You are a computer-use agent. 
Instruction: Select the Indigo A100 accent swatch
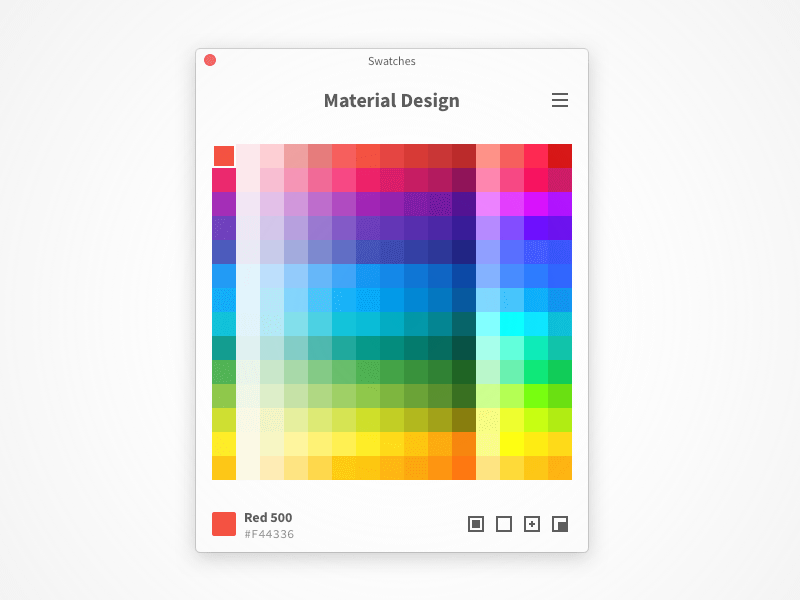[x=488, y=252]
